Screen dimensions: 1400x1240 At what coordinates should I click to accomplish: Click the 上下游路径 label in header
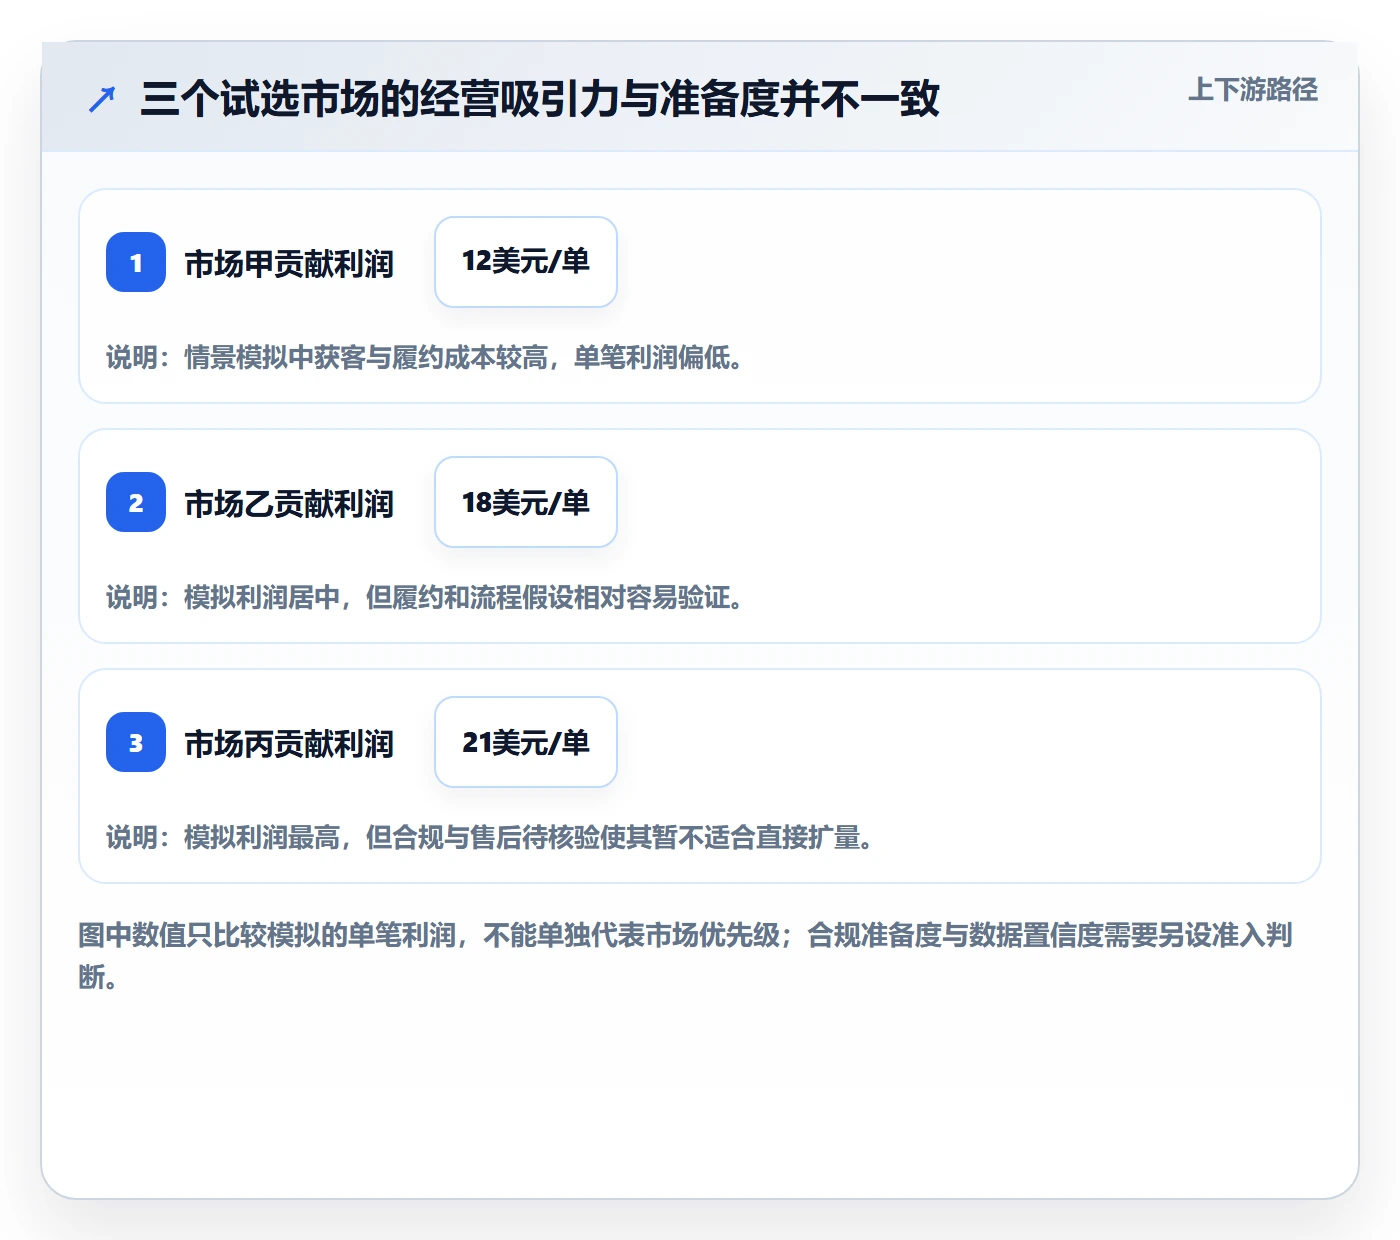pos(1253,90)
